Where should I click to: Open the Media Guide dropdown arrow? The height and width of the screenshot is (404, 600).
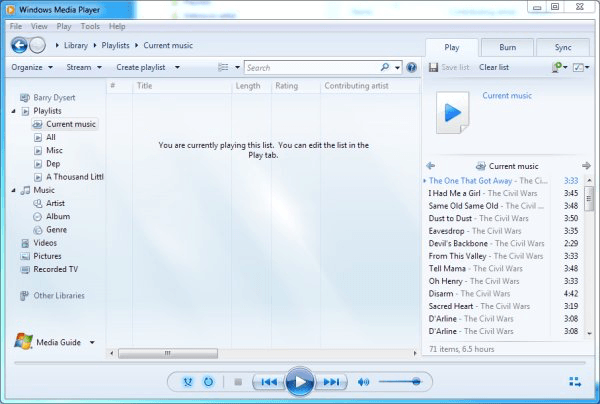click(x=92, y=342)
